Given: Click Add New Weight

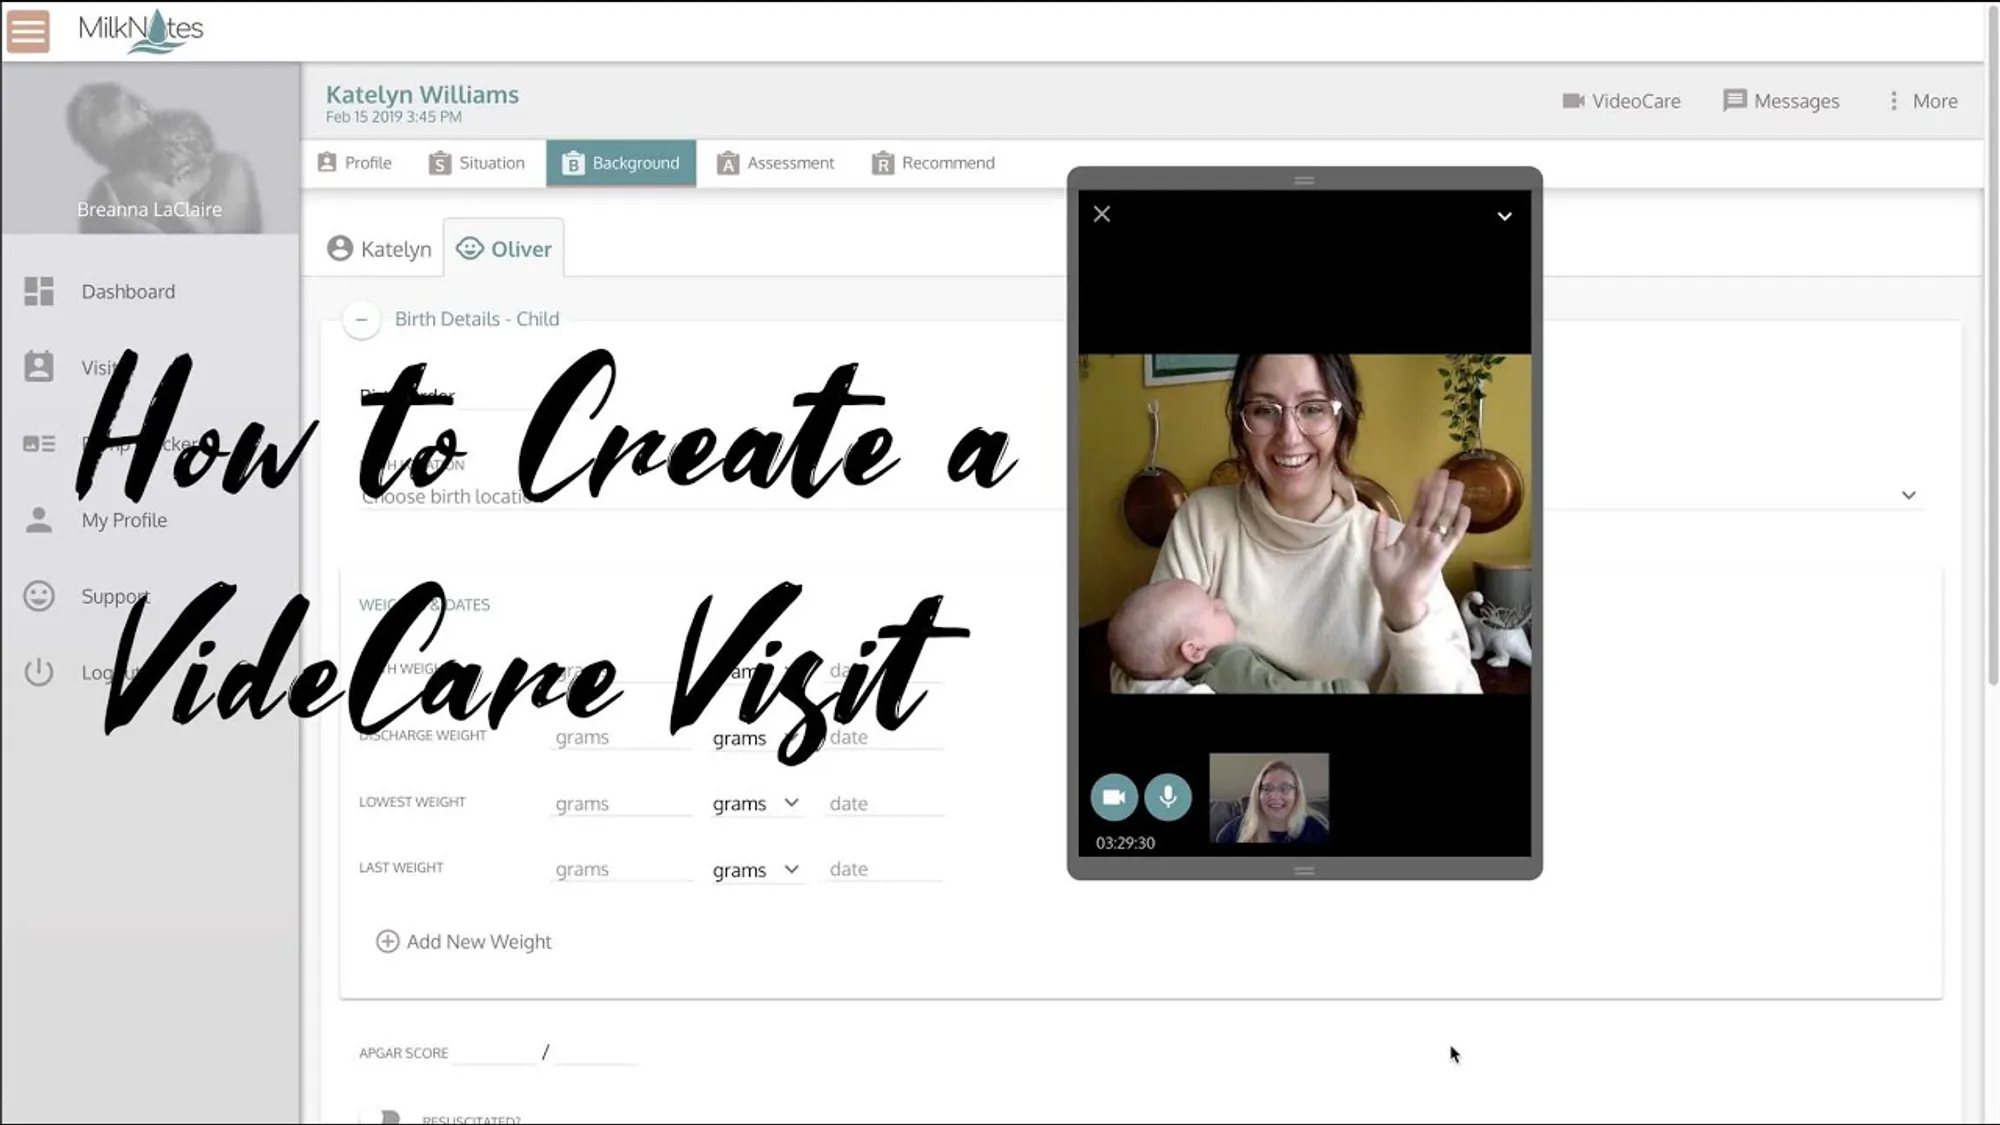Looking at the screenshot, I should coord(463,941).
